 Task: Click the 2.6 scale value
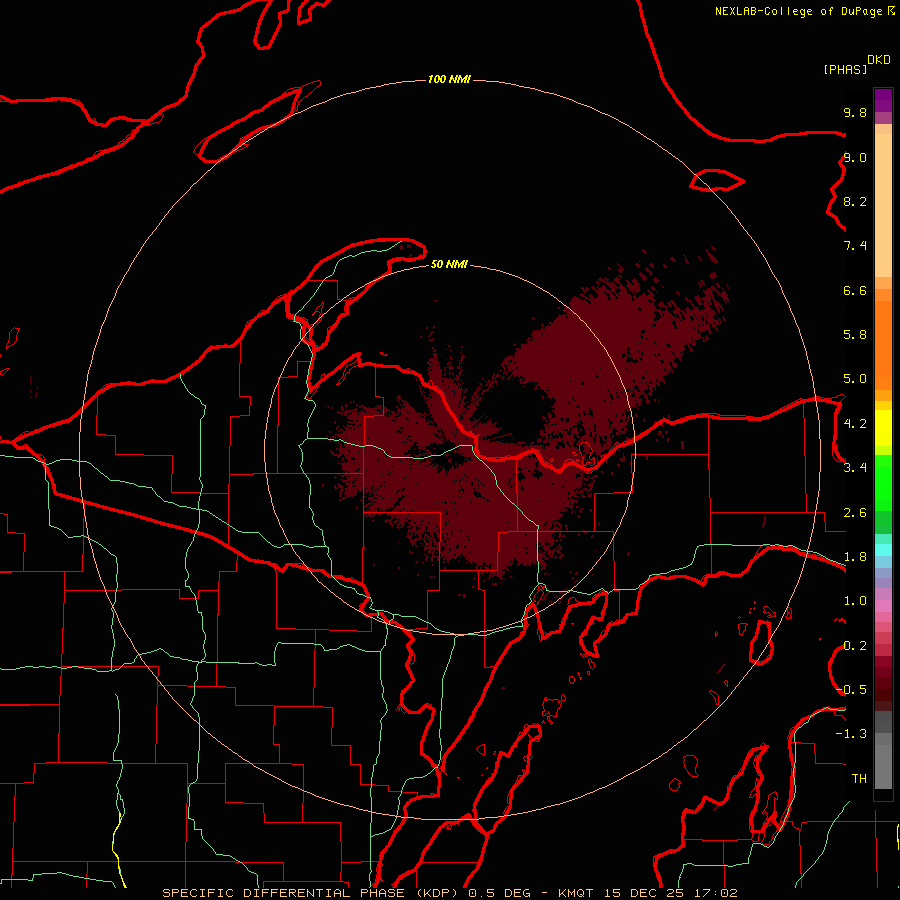coord(855,513)
